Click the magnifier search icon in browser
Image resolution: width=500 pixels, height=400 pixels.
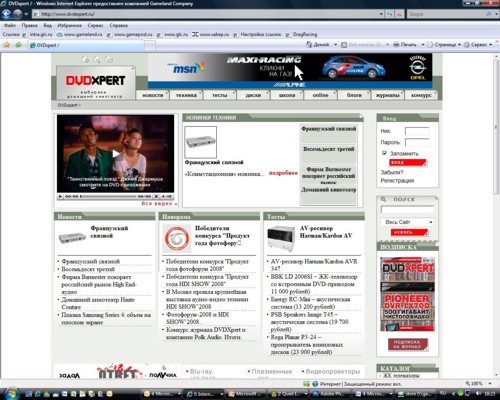pos(489,14)
